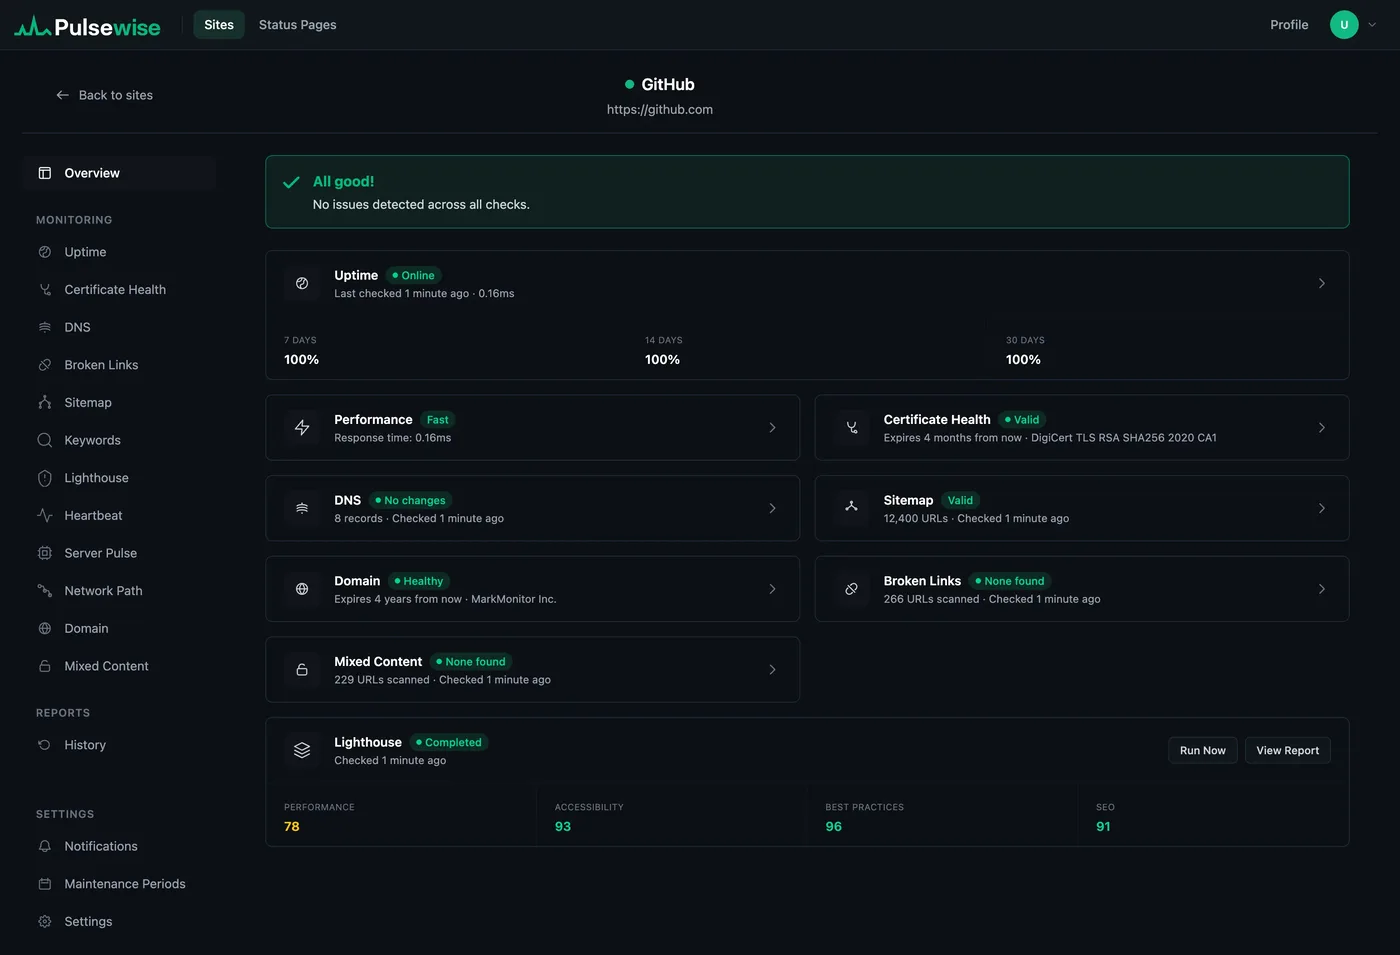Click the GitHub site title
This screenshot has width=1400, height=955.
pyautogui.click(x=668, y=85)
